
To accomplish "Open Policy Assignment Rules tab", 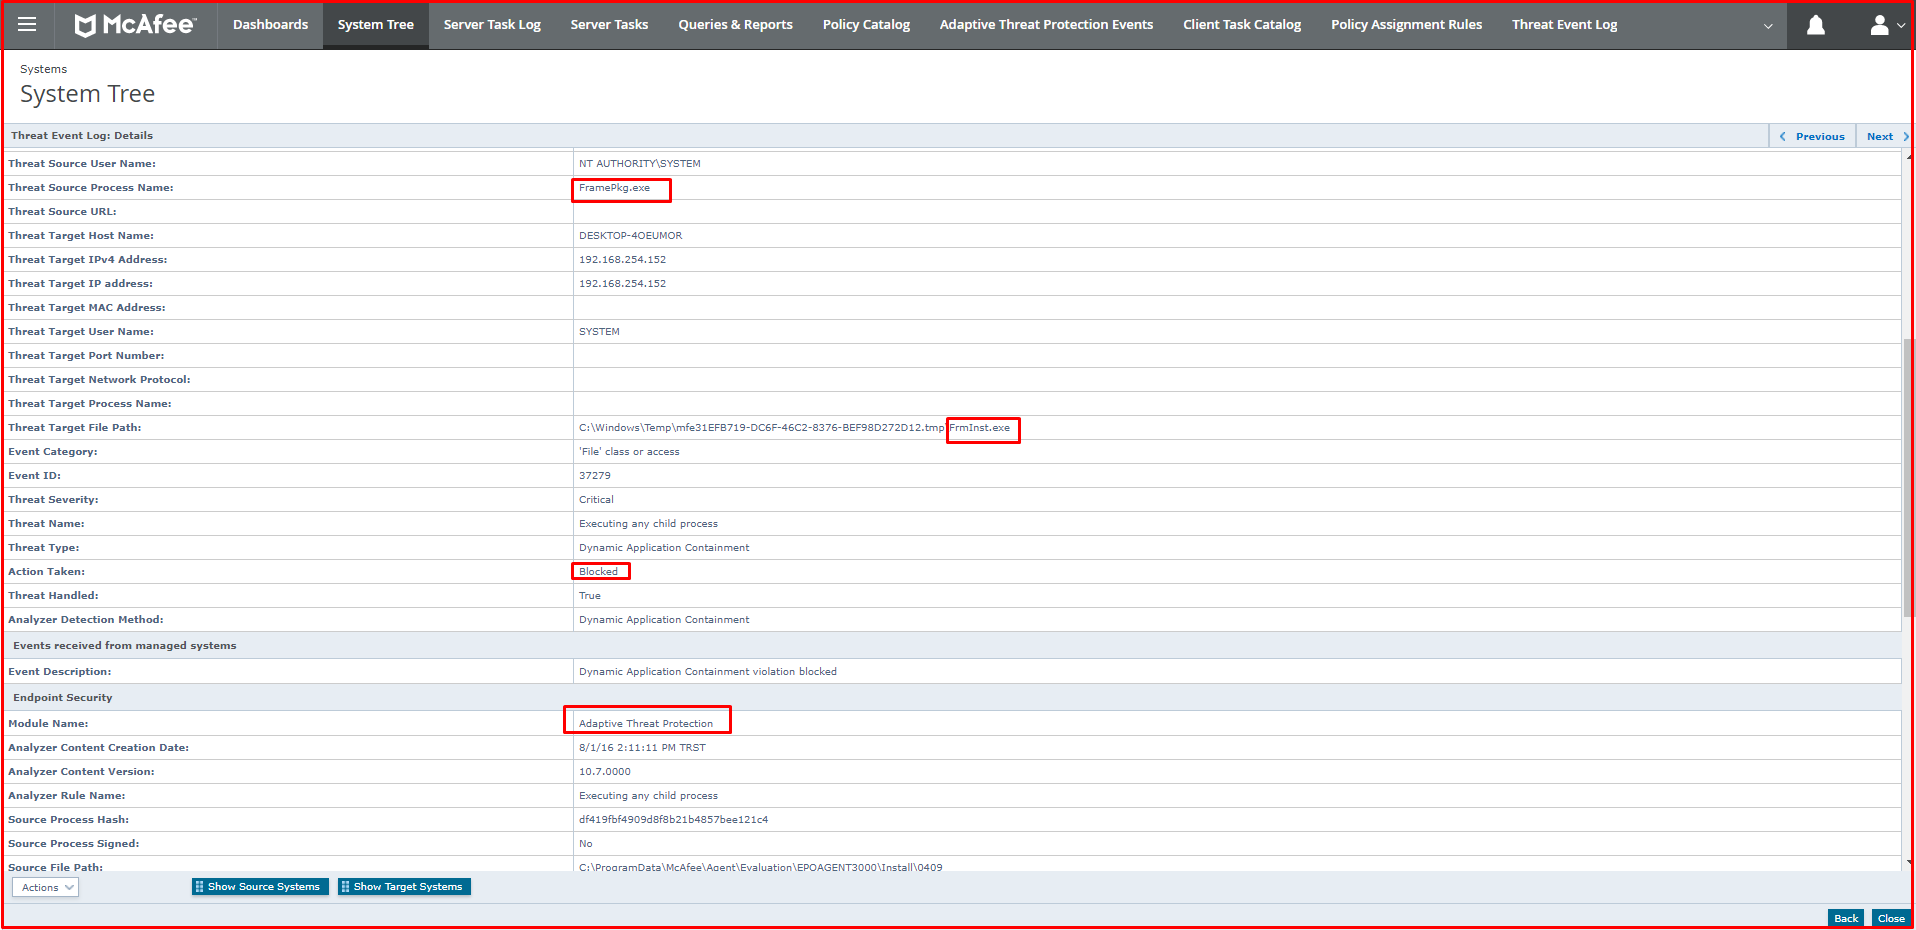I will 1406,24.
